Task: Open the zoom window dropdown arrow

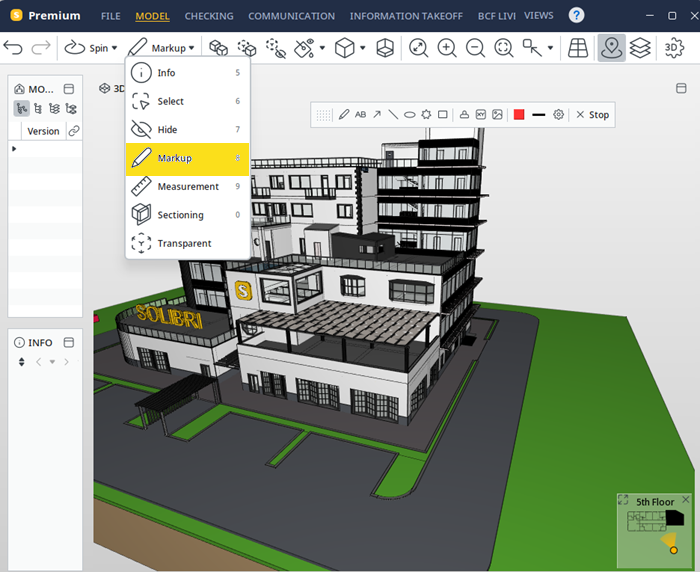Action: (550, 48)
